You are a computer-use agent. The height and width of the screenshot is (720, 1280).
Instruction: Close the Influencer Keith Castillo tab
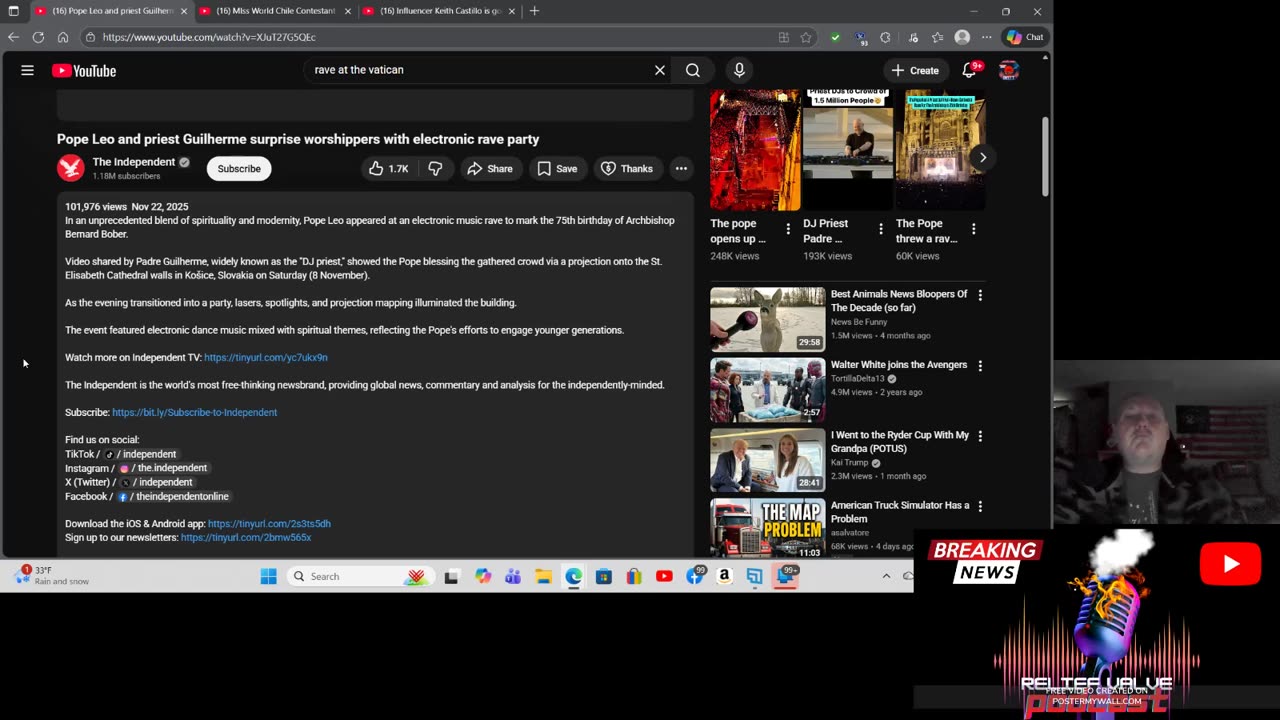point(512,11)
